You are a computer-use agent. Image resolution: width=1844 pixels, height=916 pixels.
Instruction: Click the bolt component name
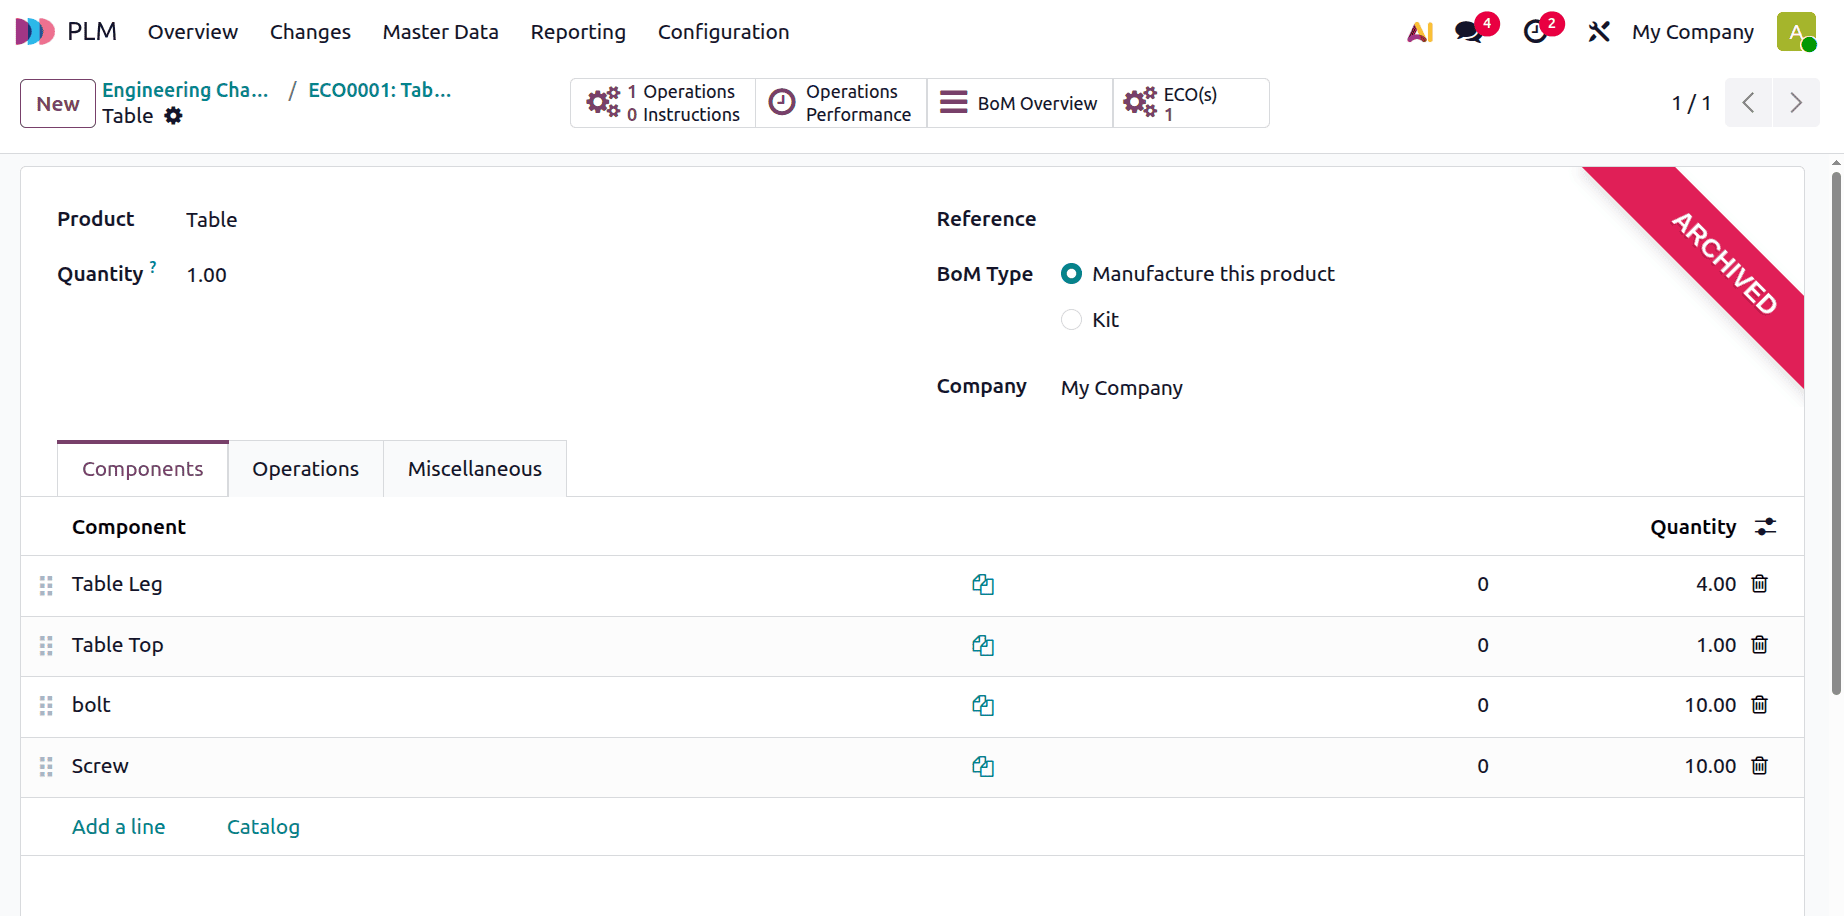point(91,705)
